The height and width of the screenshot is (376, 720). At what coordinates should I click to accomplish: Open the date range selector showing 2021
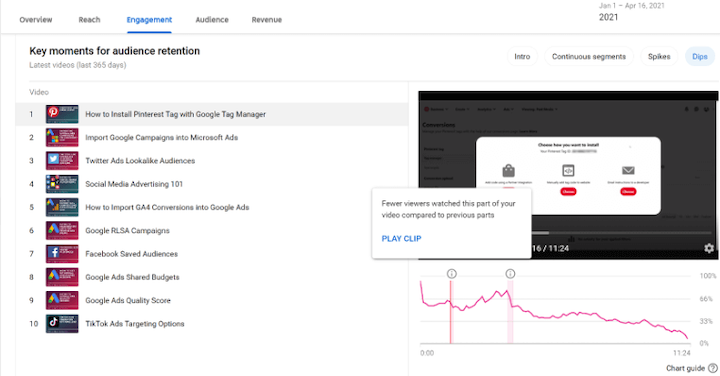point(631,12)
